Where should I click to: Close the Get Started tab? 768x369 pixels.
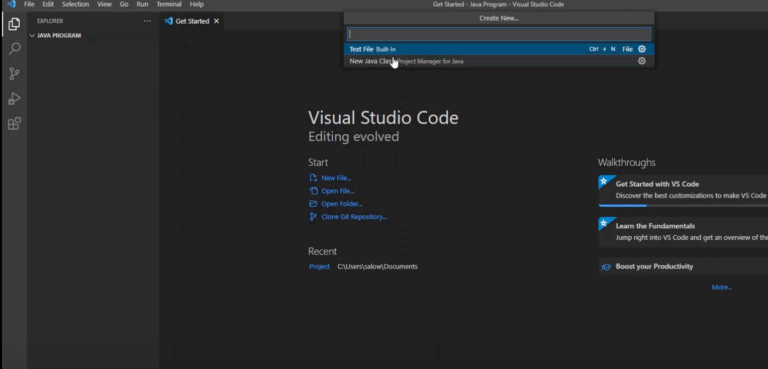pos(216,21)
